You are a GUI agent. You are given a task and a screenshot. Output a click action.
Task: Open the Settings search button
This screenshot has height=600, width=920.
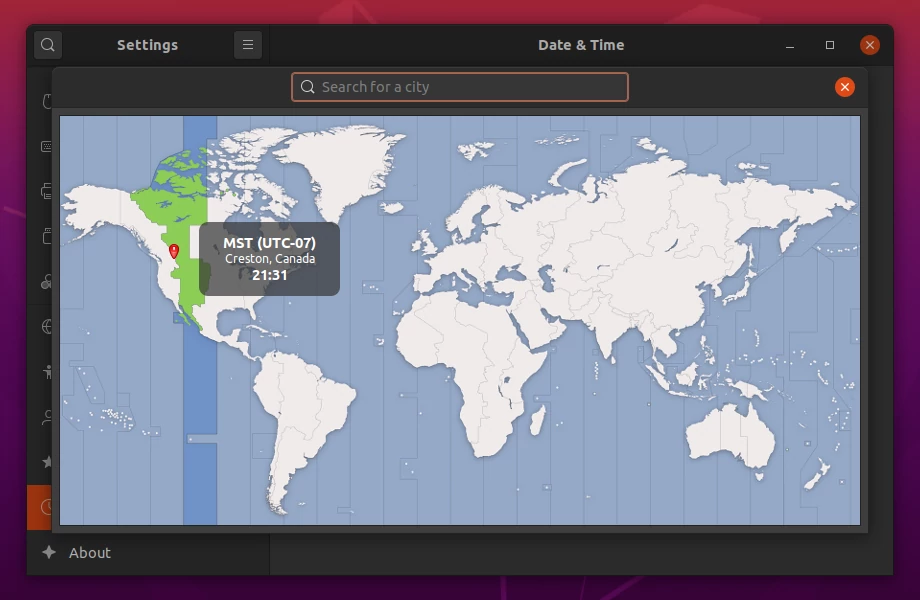48,45
